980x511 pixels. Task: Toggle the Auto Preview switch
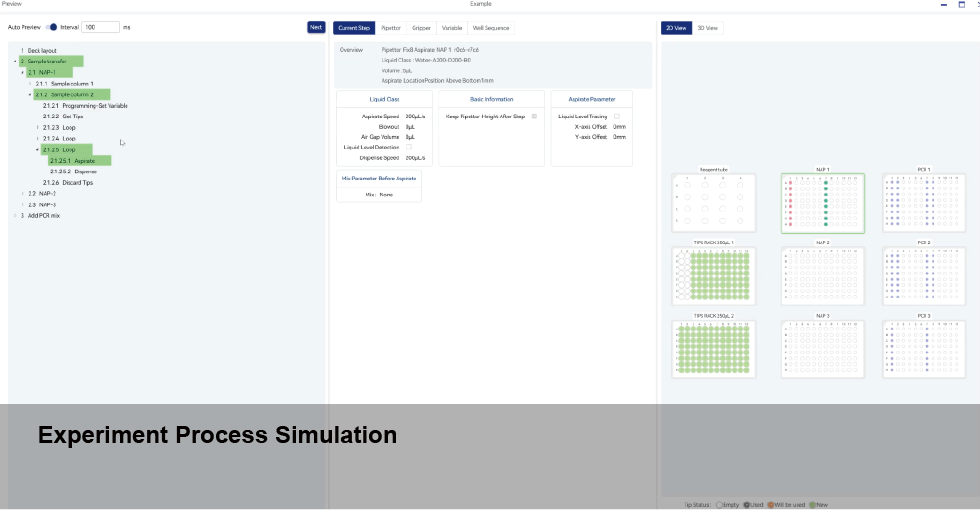pos(52,27)
